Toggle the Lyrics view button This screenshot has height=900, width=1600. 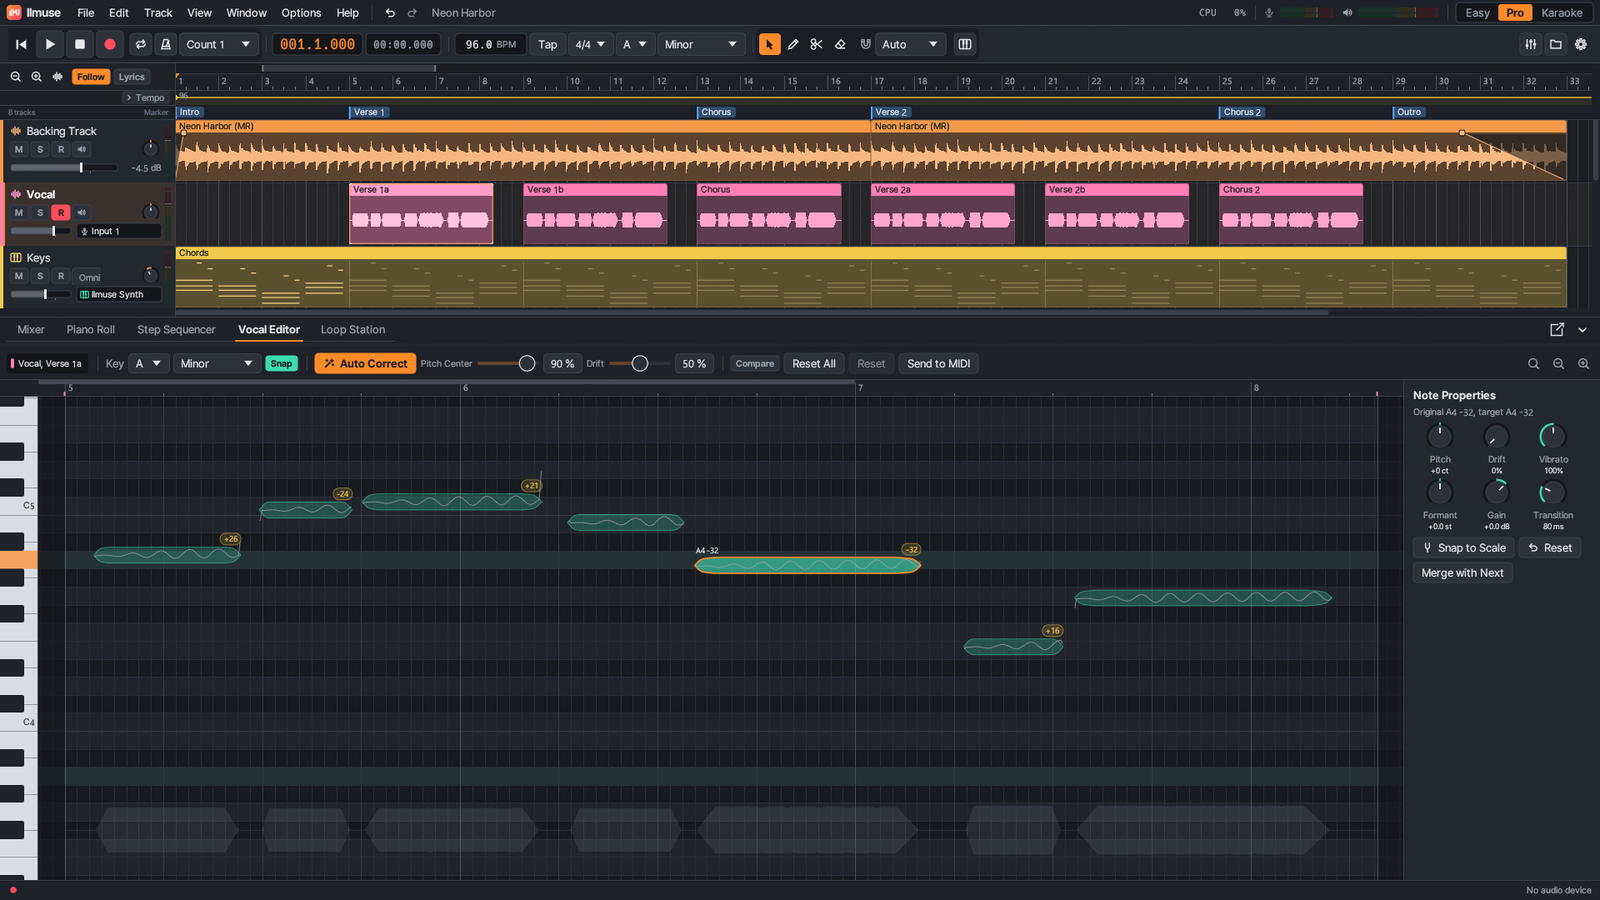tap(132, 77)
